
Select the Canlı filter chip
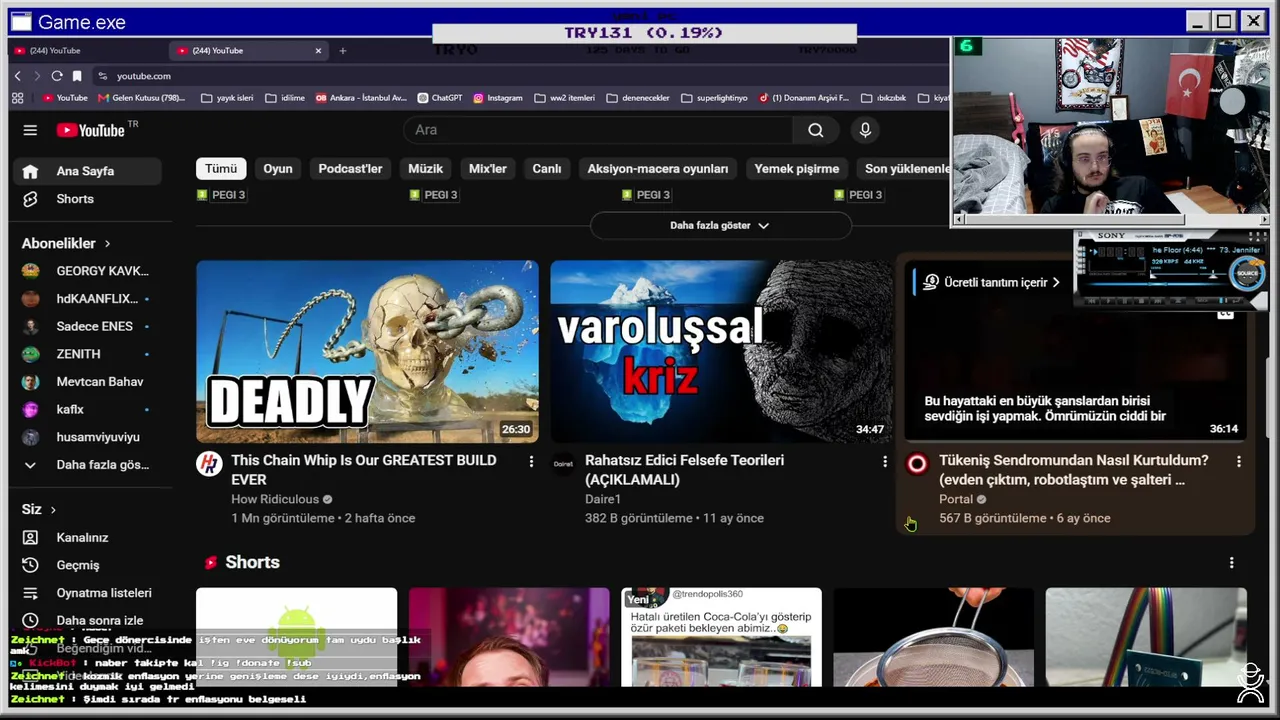pyautogui.click(x=547, y=169)
